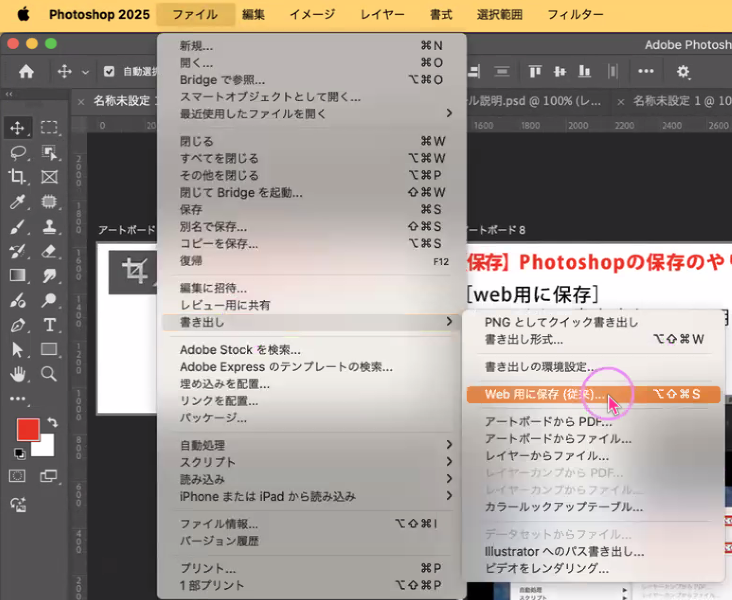Select the Lasso tool
The height and width of the screenshot is (600, 732).
click(x=17, y=152)
